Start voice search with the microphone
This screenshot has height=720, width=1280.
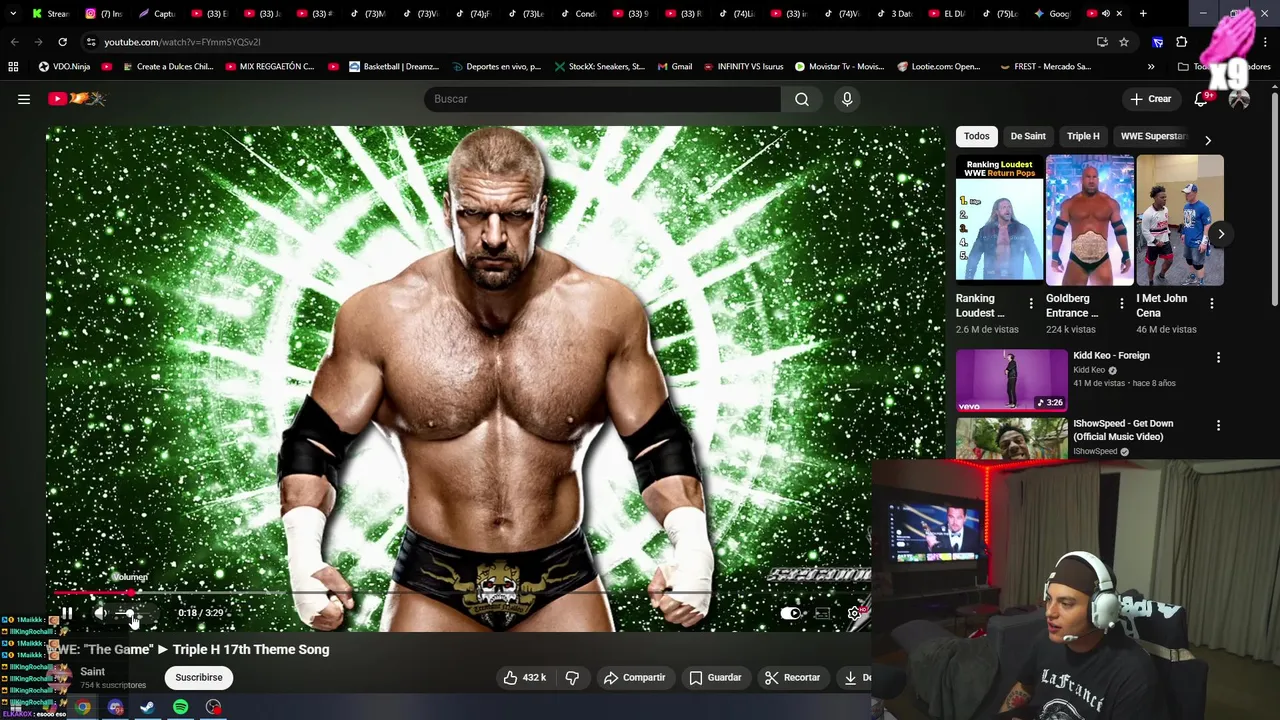pyautogui.click(x=847, y=99)
